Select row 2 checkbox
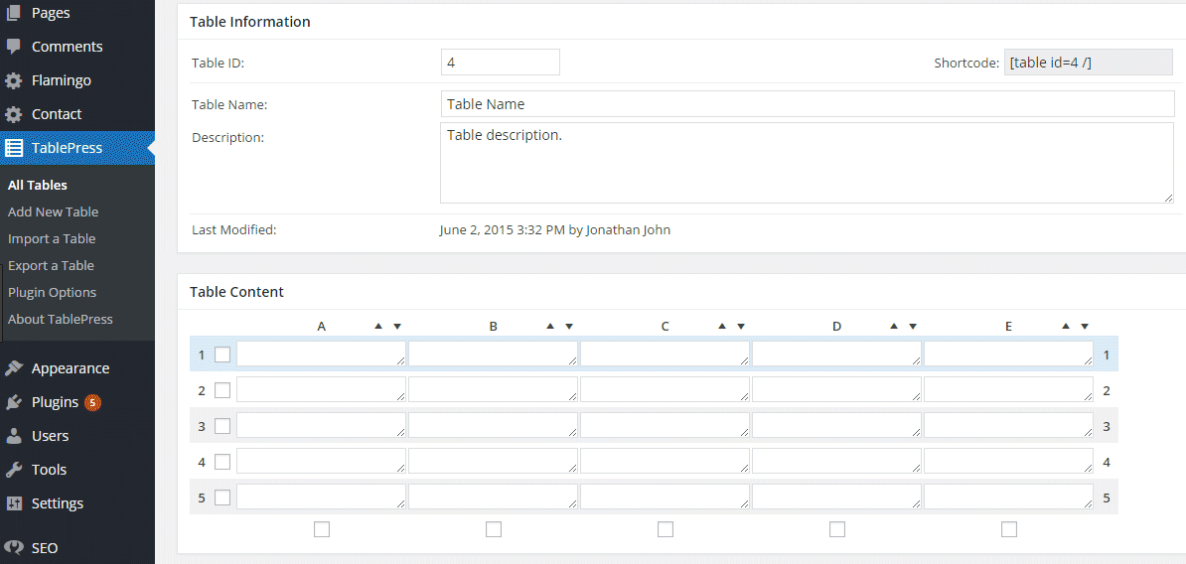 point(222,391)
